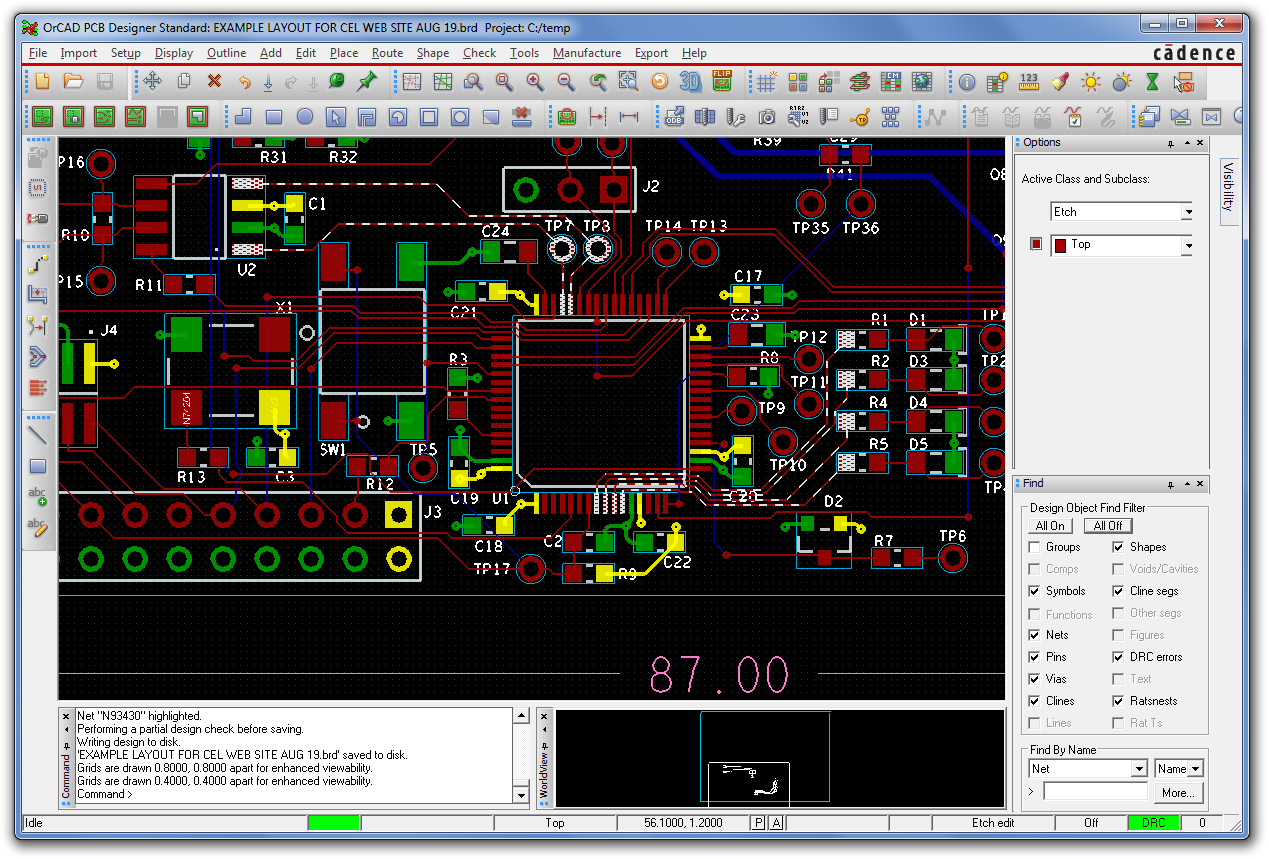Select the add line tool in left sidebar
The image size is (1269, 859).
pos(38,435)
